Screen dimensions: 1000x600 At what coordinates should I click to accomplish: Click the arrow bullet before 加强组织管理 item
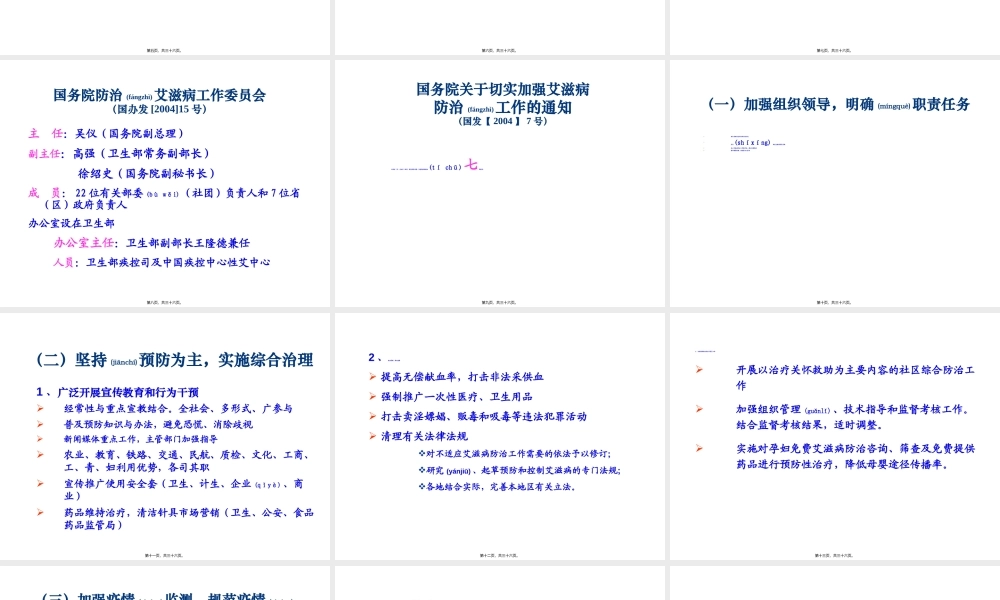coord(700,407)
